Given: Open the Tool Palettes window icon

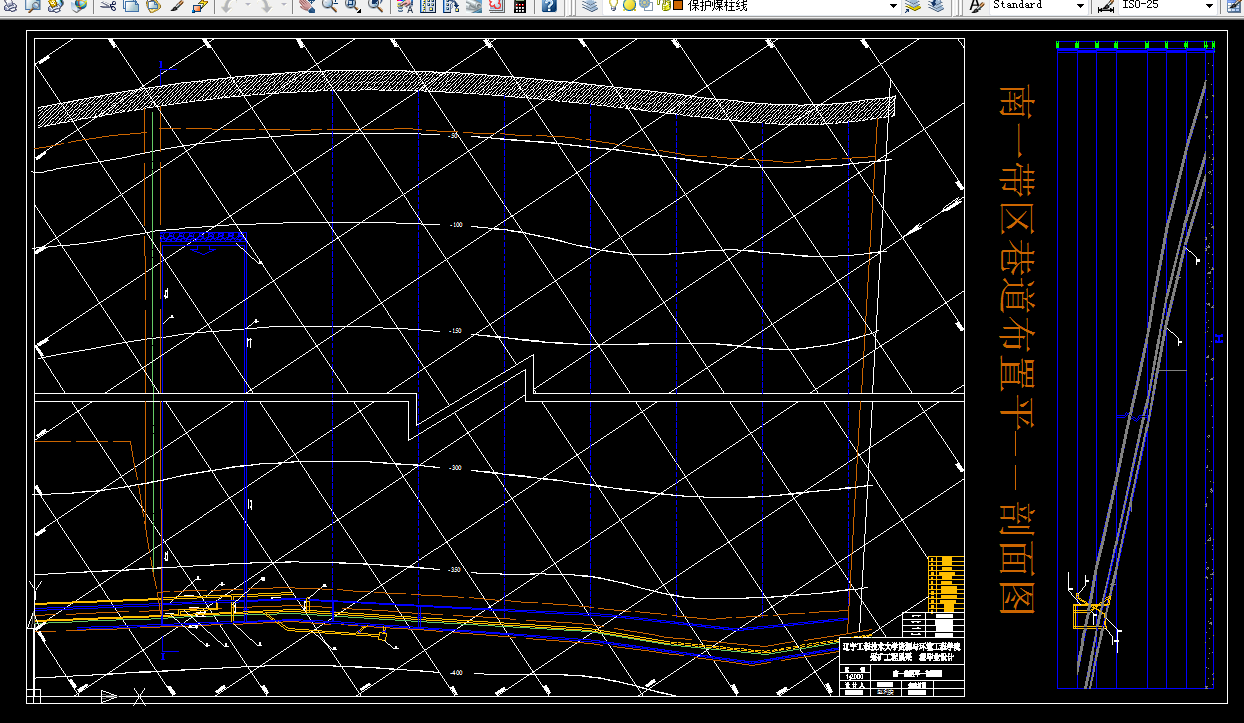Looking at the screenshot, I should click(x=451, y=5).
